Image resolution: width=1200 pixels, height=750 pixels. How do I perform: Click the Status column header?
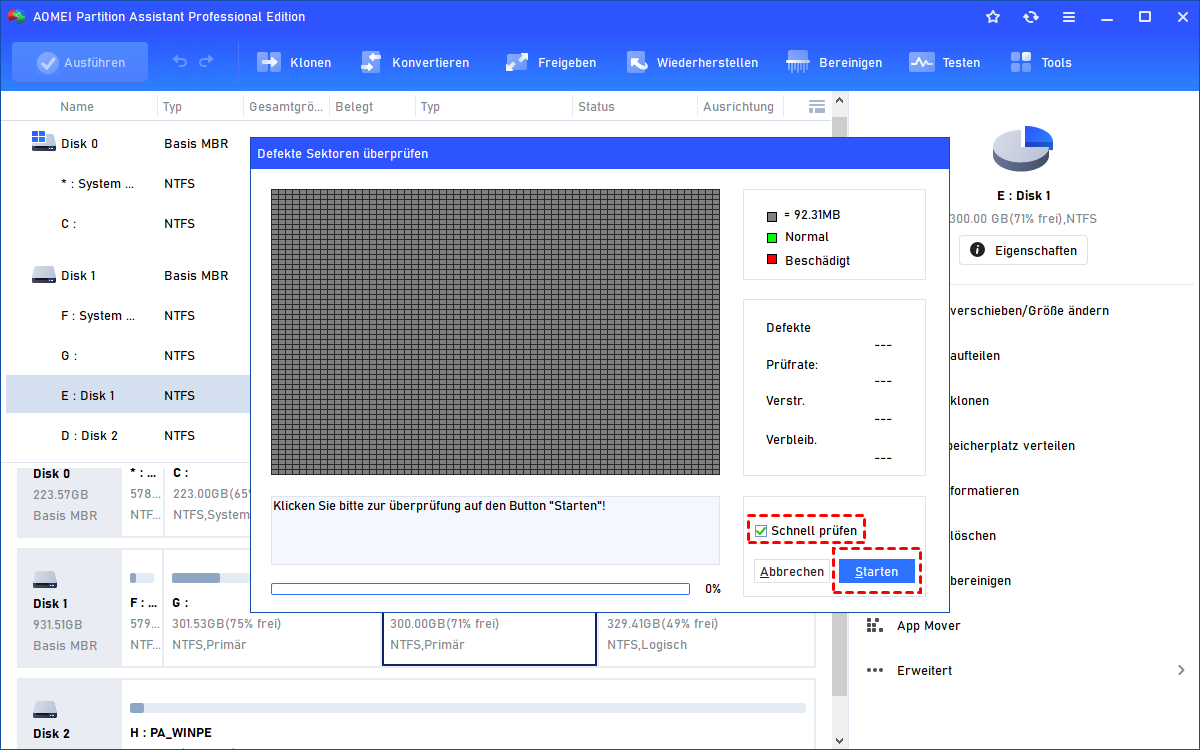click(596, 106)
